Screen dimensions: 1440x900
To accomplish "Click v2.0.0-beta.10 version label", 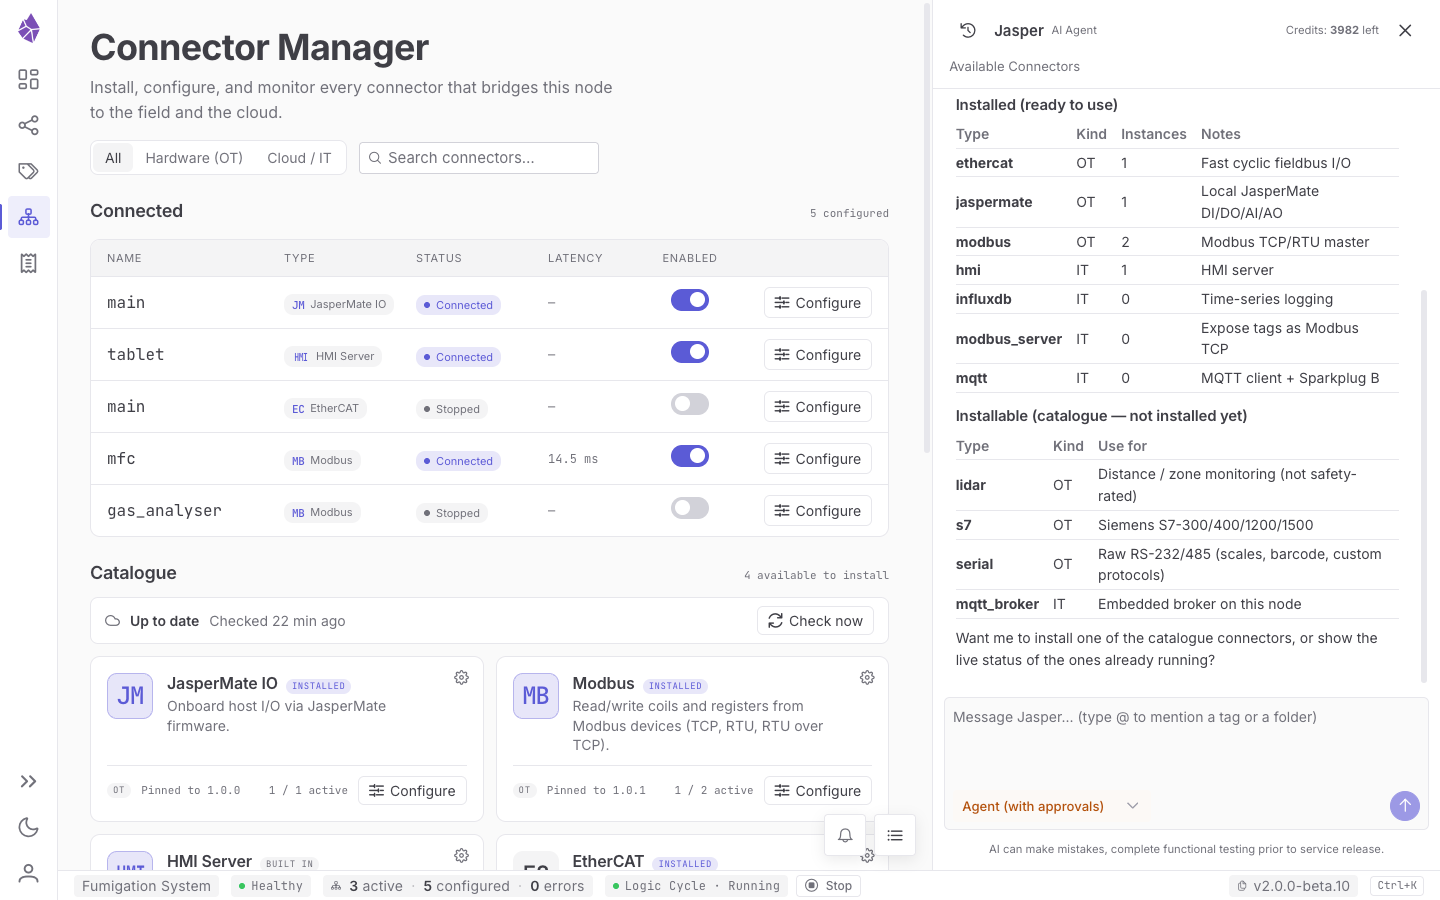I will click(1294, 886).
